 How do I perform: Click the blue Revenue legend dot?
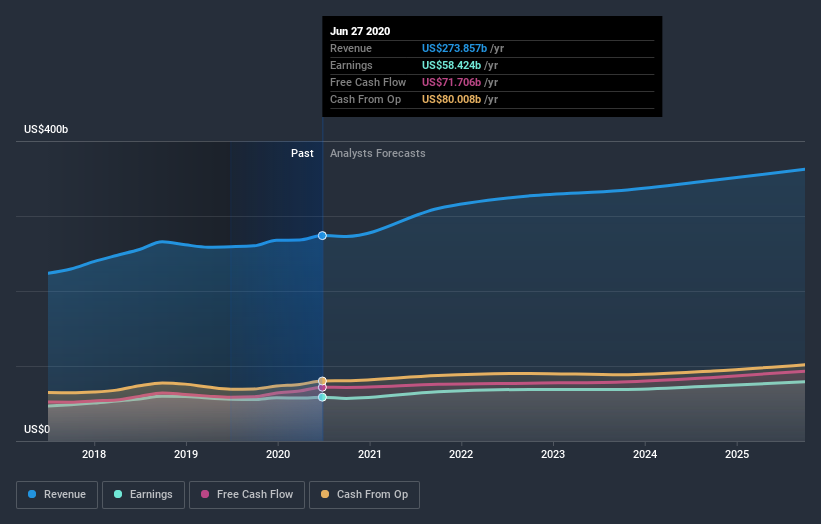click(32, 494)
